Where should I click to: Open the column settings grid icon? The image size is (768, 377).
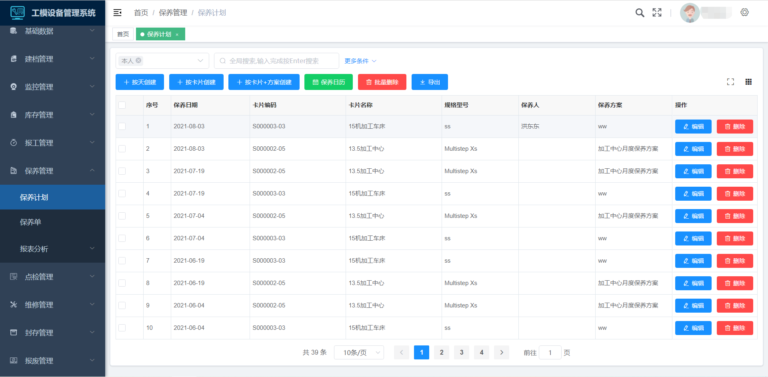748,82
